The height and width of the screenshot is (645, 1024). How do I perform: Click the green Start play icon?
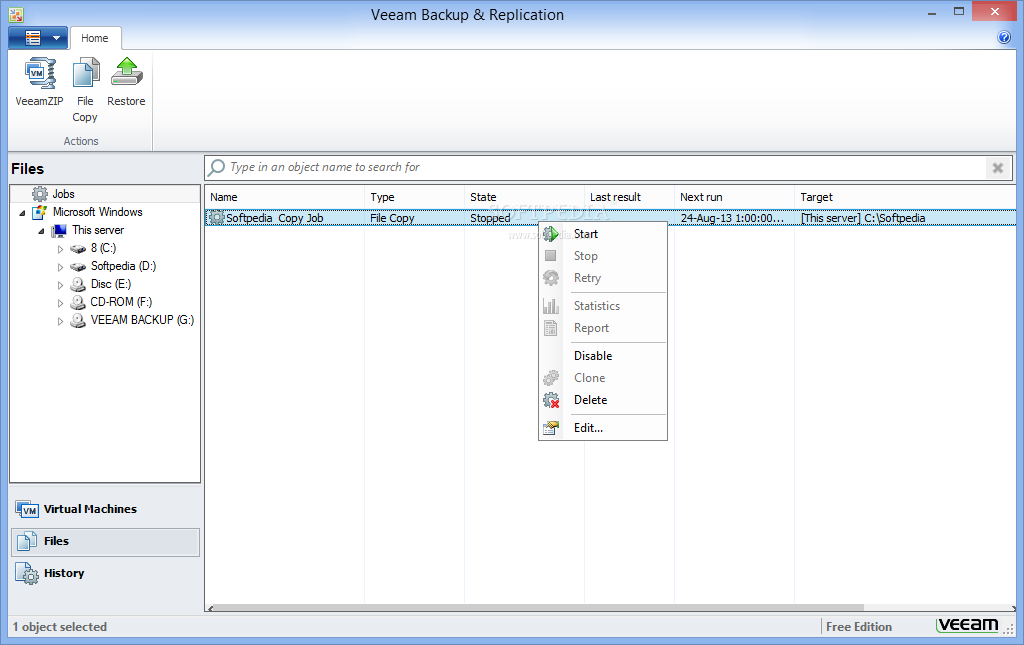click(551, 234)
